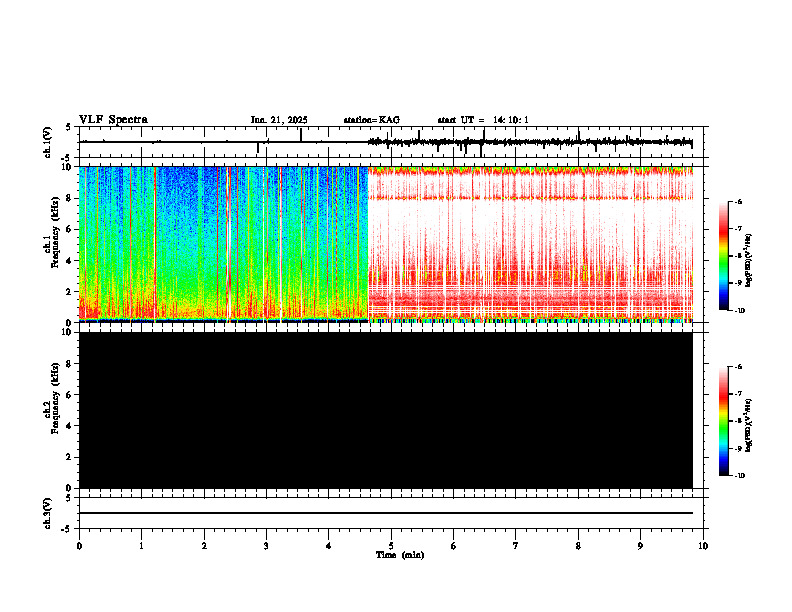
Task: Select the "start UT = 14:10: 1" text
Action: [x=483, y=120]
